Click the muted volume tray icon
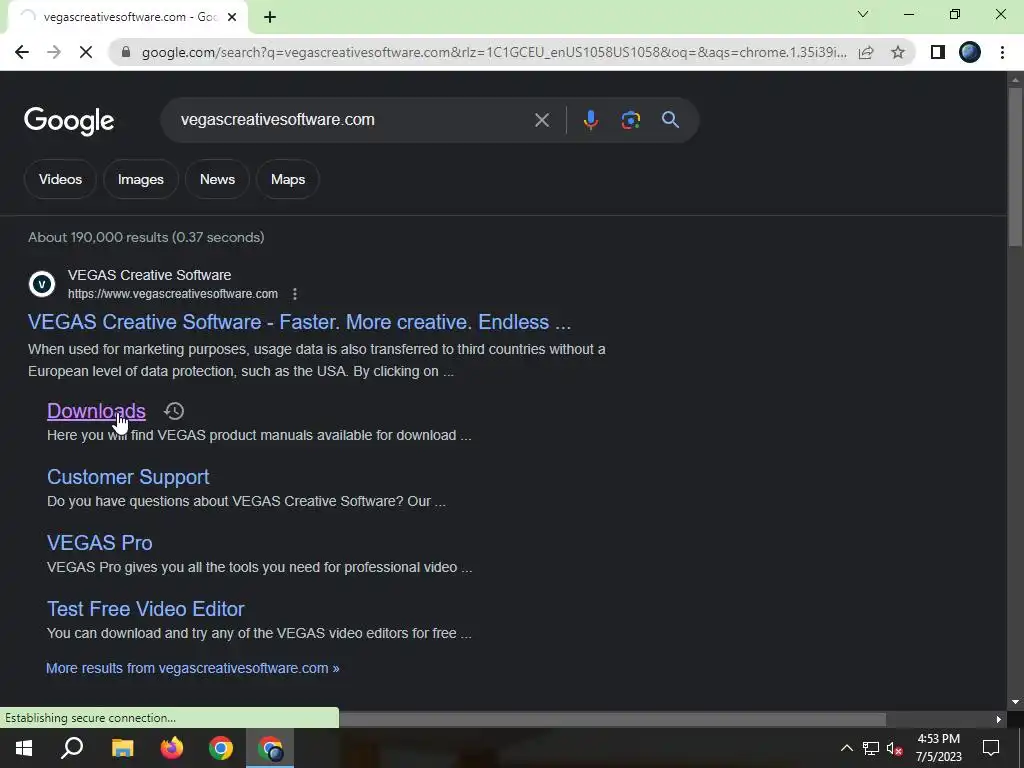The image size is (1024, 768). pos(895,748)
